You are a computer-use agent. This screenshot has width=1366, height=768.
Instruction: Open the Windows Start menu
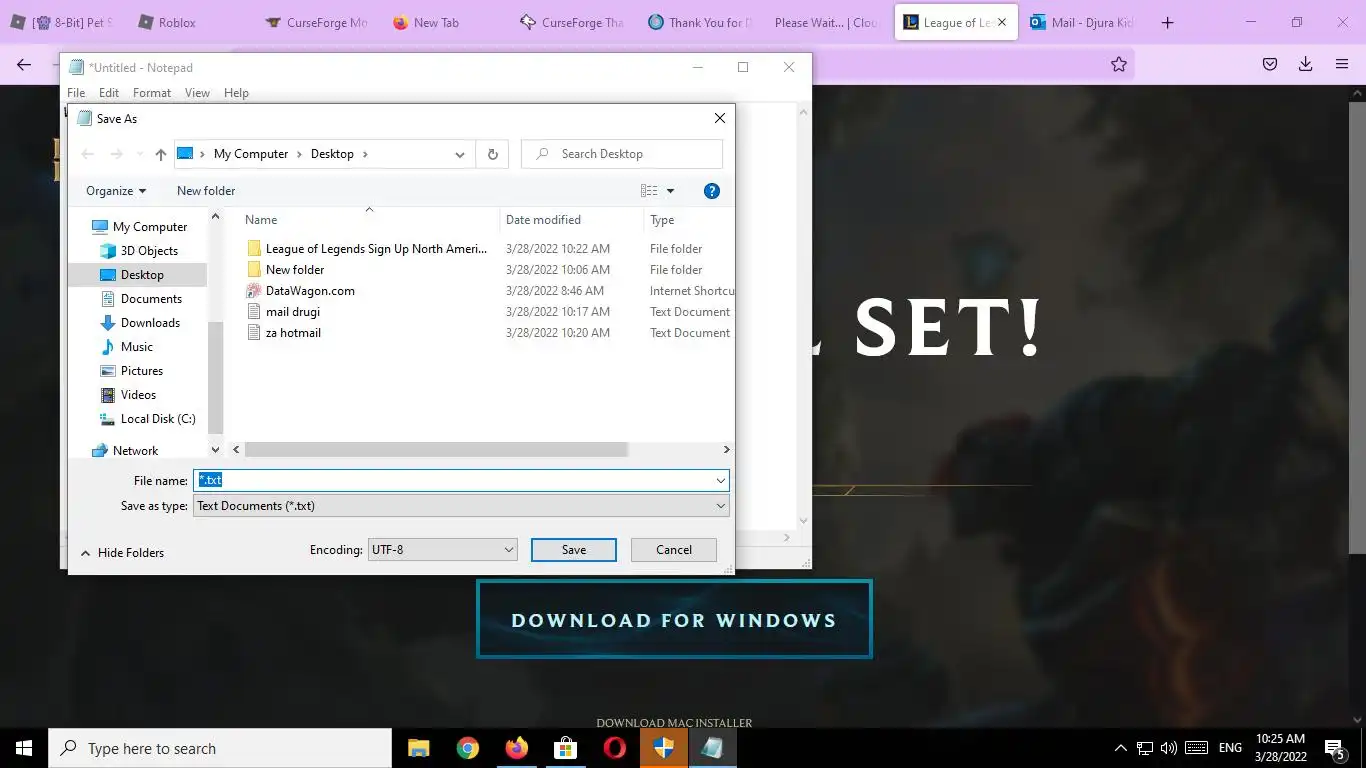[24, 748]
